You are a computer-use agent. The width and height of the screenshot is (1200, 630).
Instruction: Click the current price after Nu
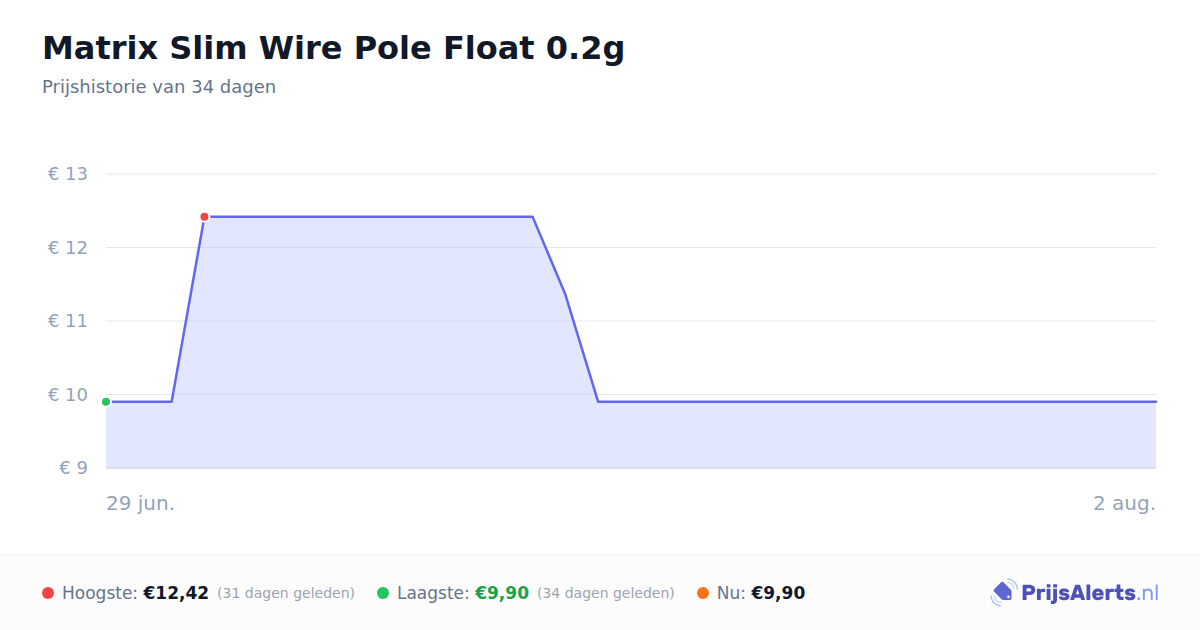pyautogui.click(x=778, y=593)
